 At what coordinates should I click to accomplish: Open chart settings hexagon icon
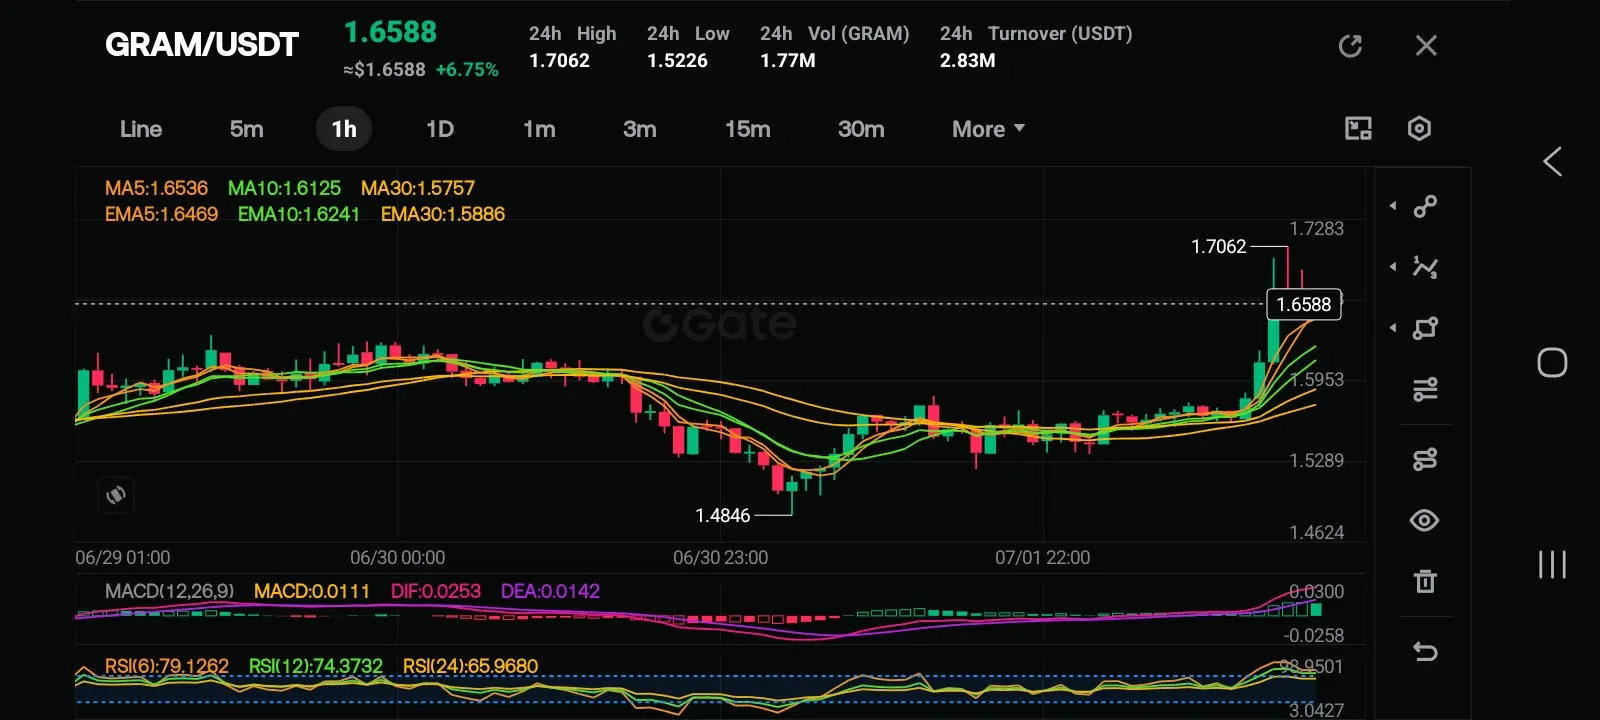[1419, 128]
